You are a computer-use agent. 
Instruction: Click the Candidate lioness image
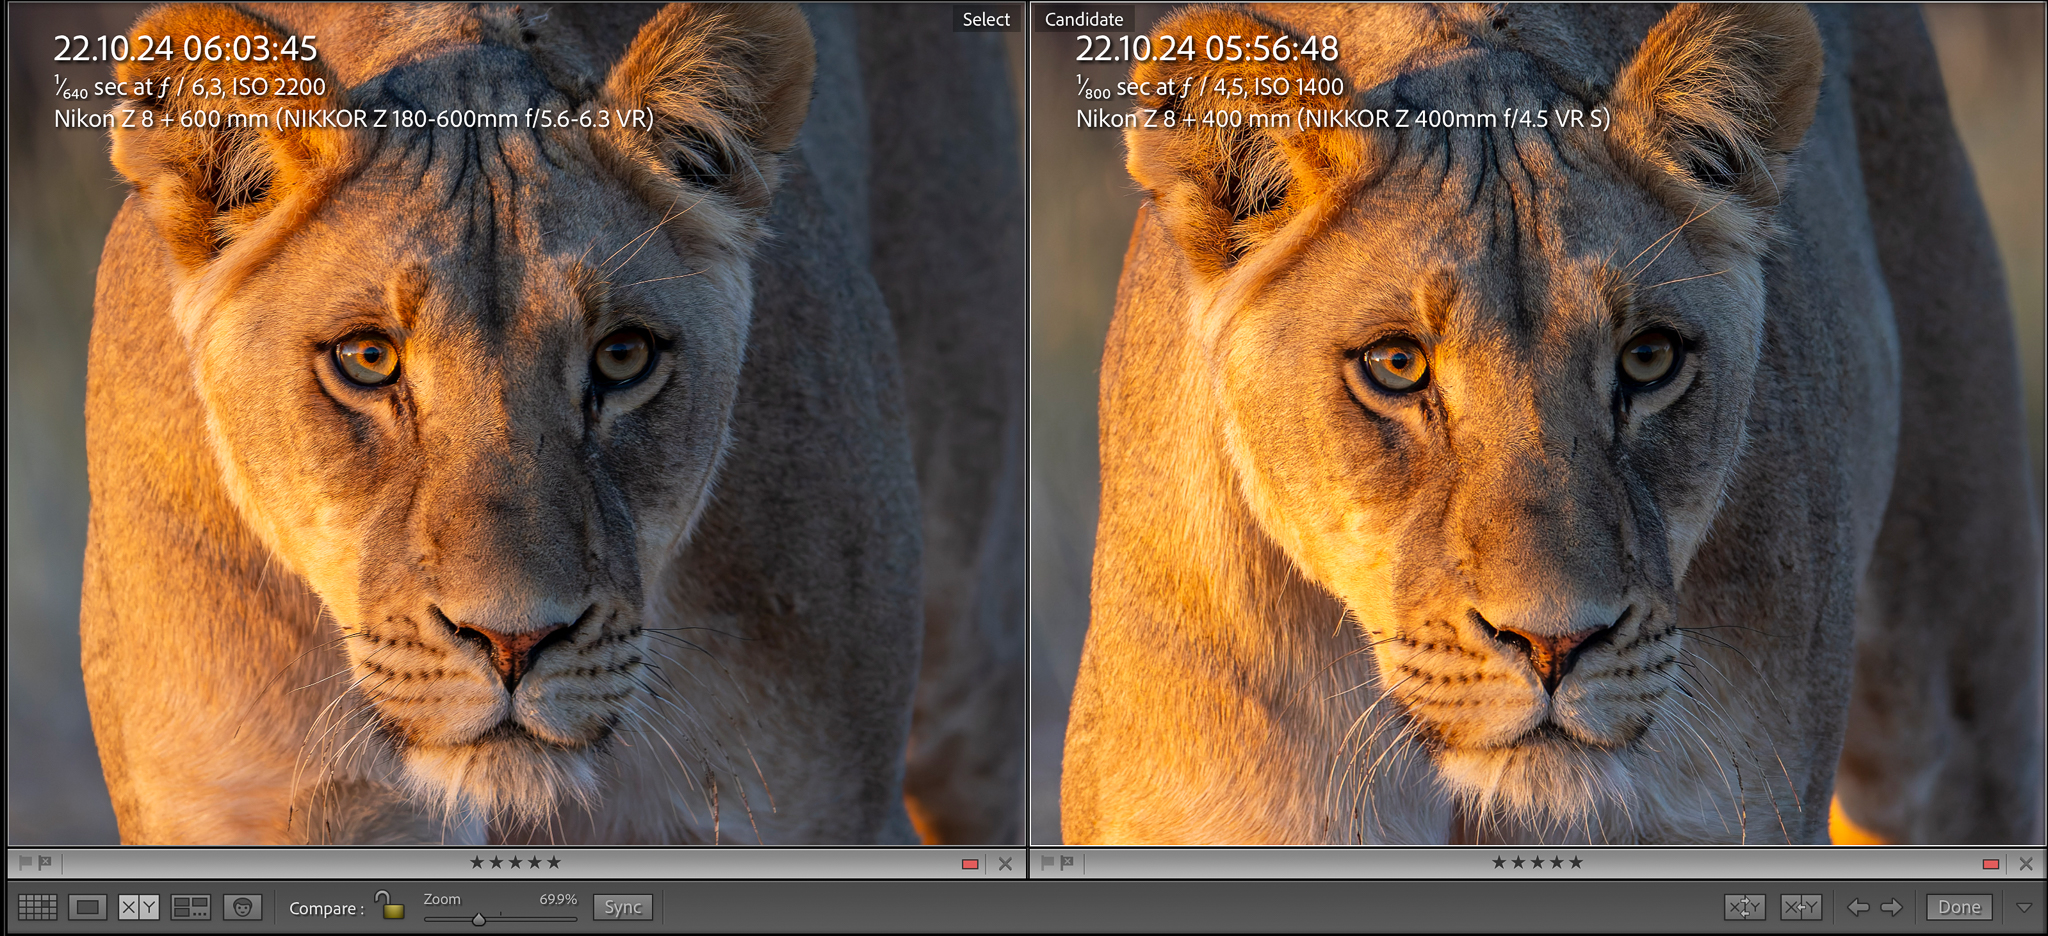tap(1538, 424)
